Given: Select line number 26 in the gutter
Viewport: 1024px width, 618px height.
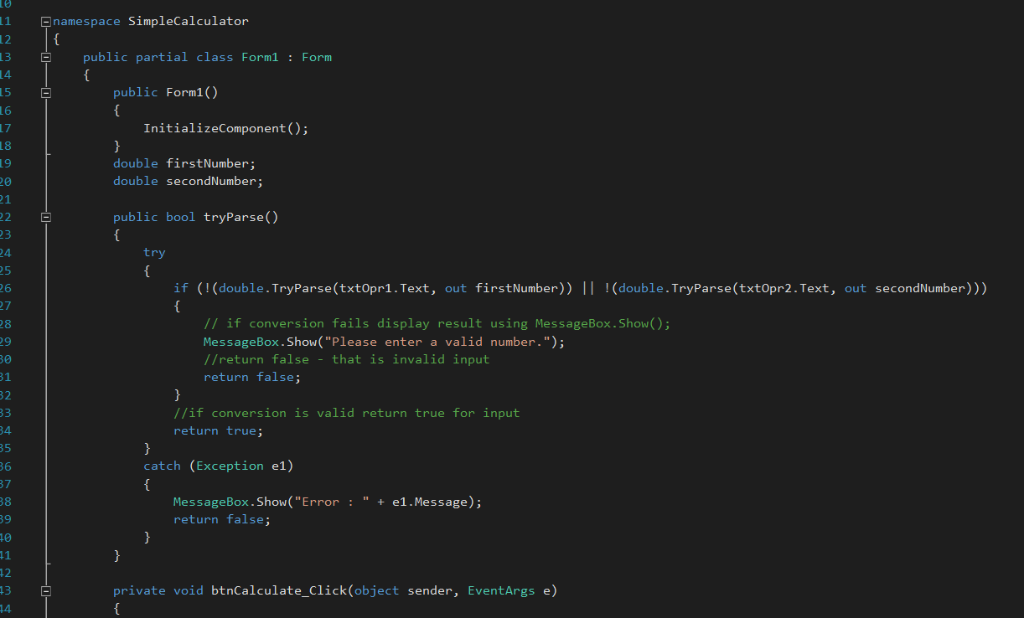Looking at the screenshot, I should click(10, 287).
